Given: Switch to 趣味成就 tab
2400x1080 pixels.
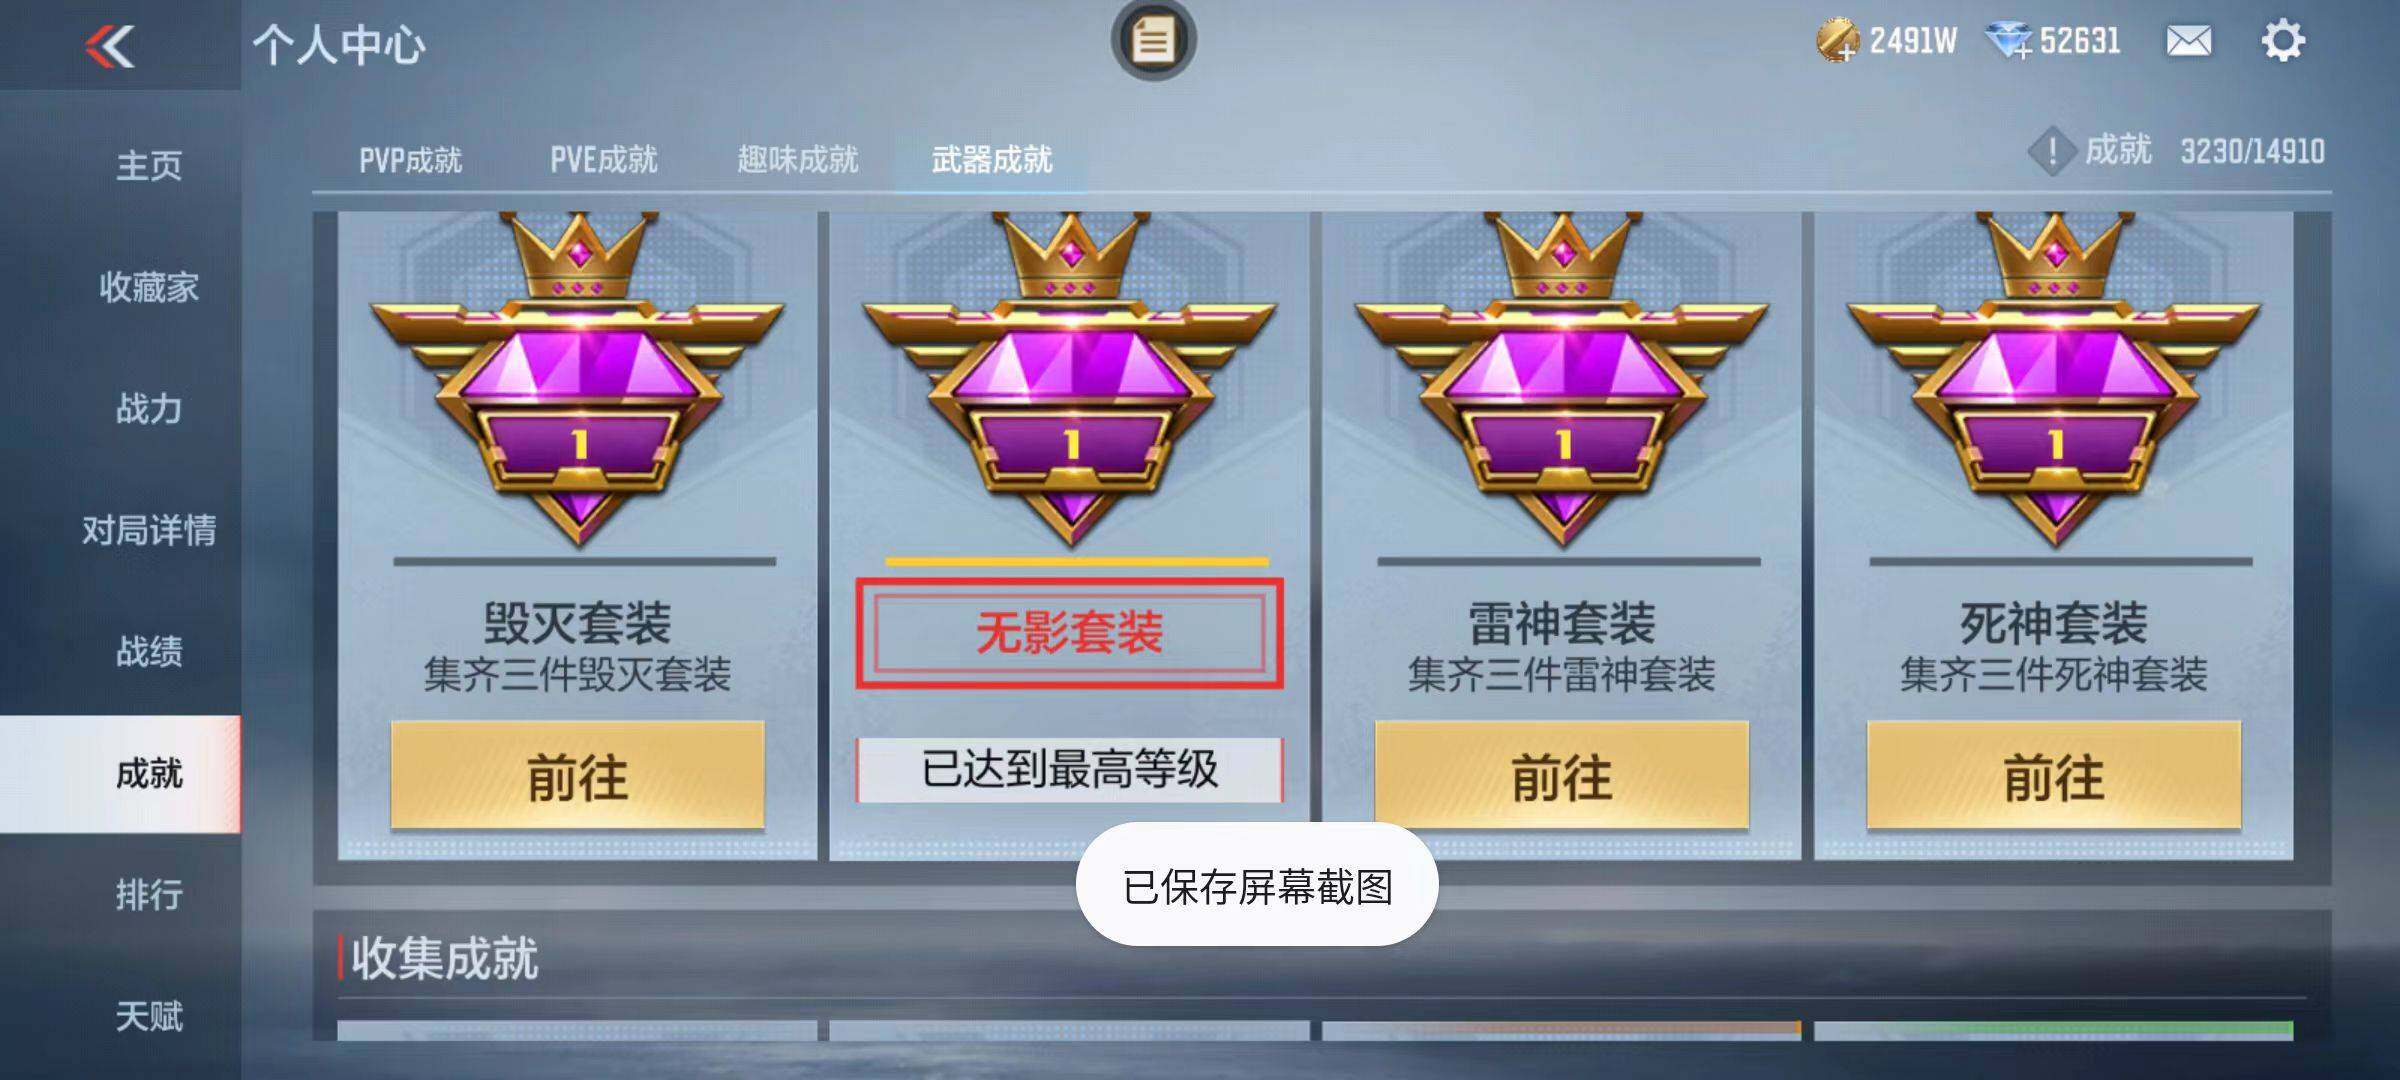Looking at the screenshot, I should [x=797, y=159].
